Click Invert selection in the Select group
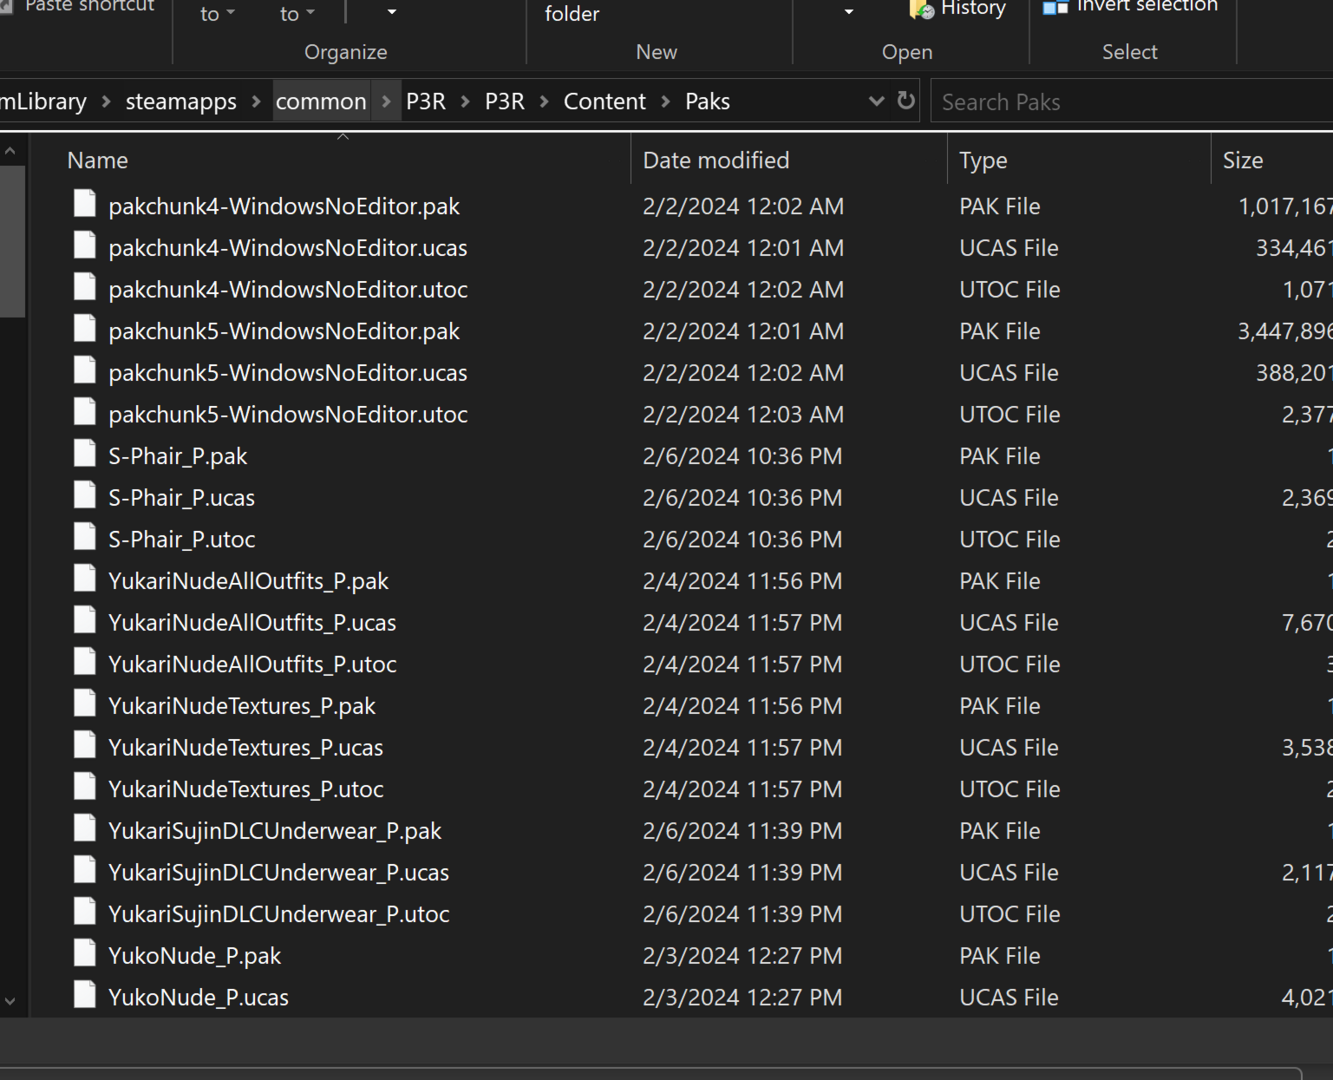This screenshot has height=1080, width=1333. [1130, 7]
